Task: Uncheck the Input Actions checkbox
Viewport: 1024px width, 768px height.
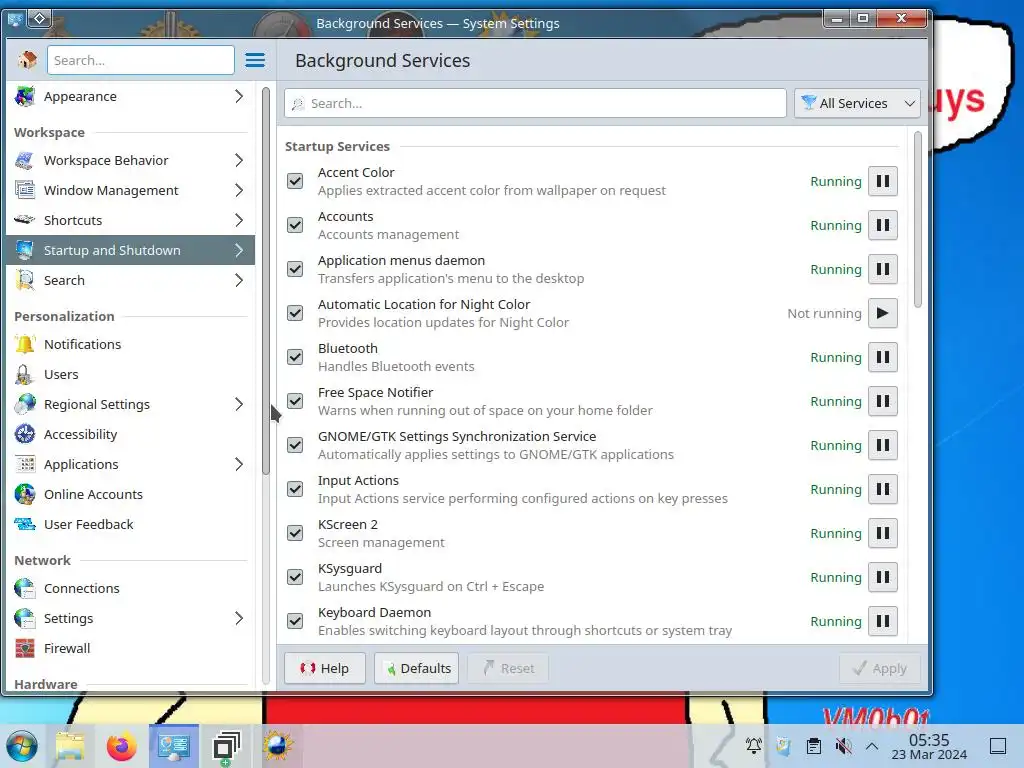Action: [295, 489]
